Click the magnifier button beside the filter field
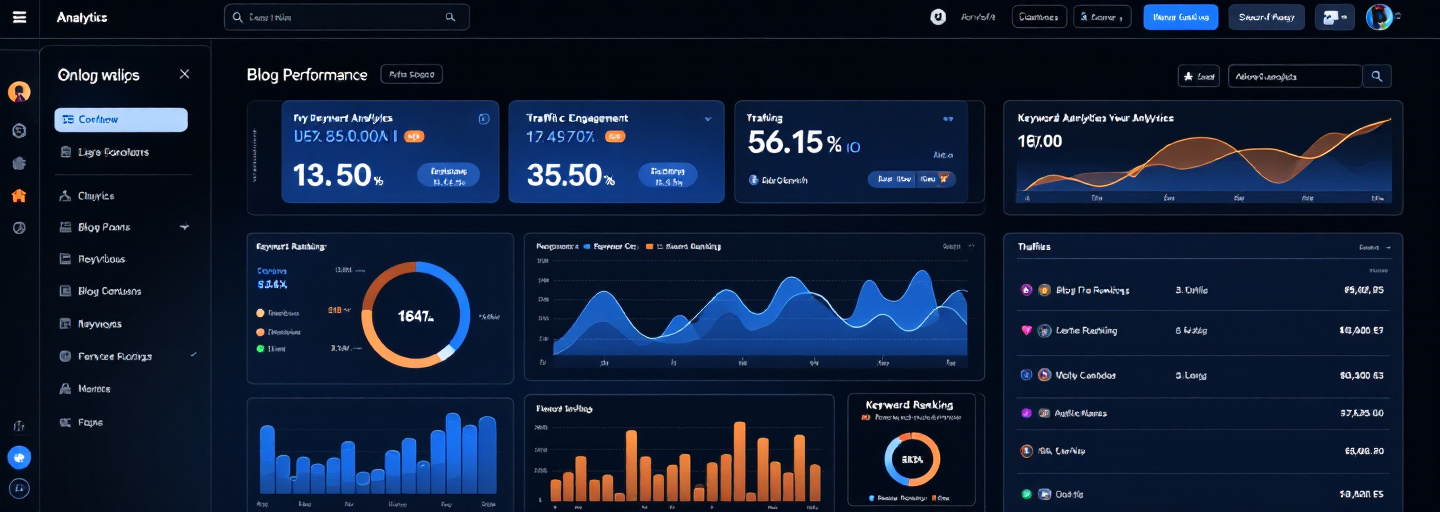This screenshot has height=512, width=1440. (x=1377, y=76)
